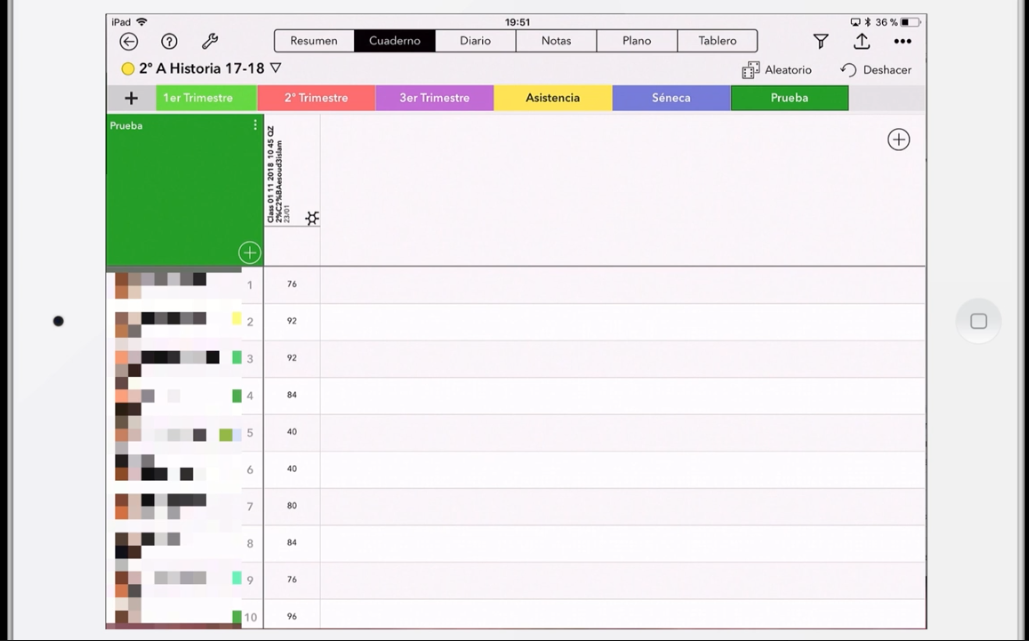The height and width of the screenshot is (641, 1029).
Task: Open the wrench settings icon
Action: (x=210, y=41)
